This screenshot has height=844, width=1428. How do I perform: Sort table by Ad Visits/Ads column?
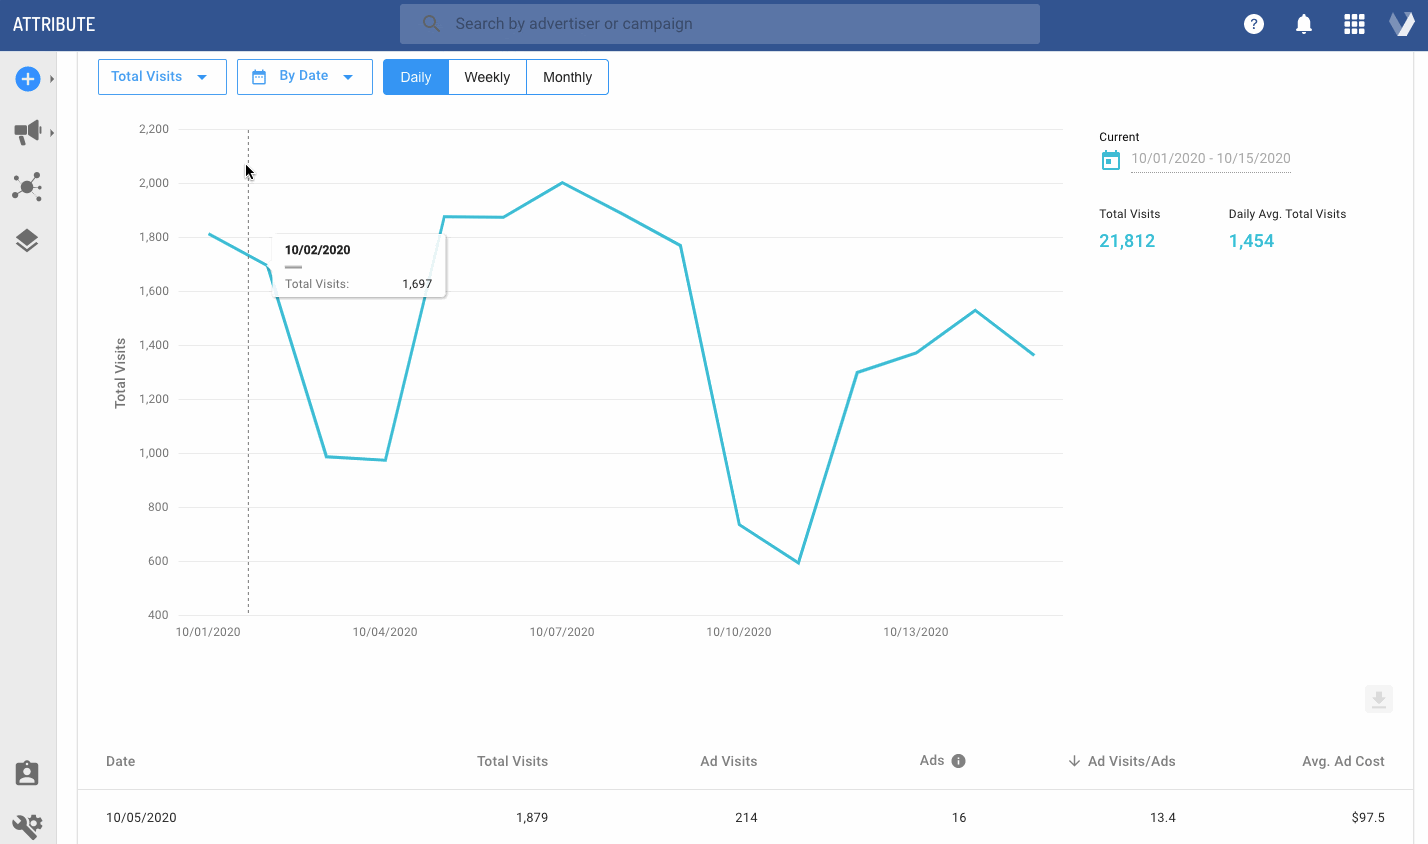[x=1130, y=761]
